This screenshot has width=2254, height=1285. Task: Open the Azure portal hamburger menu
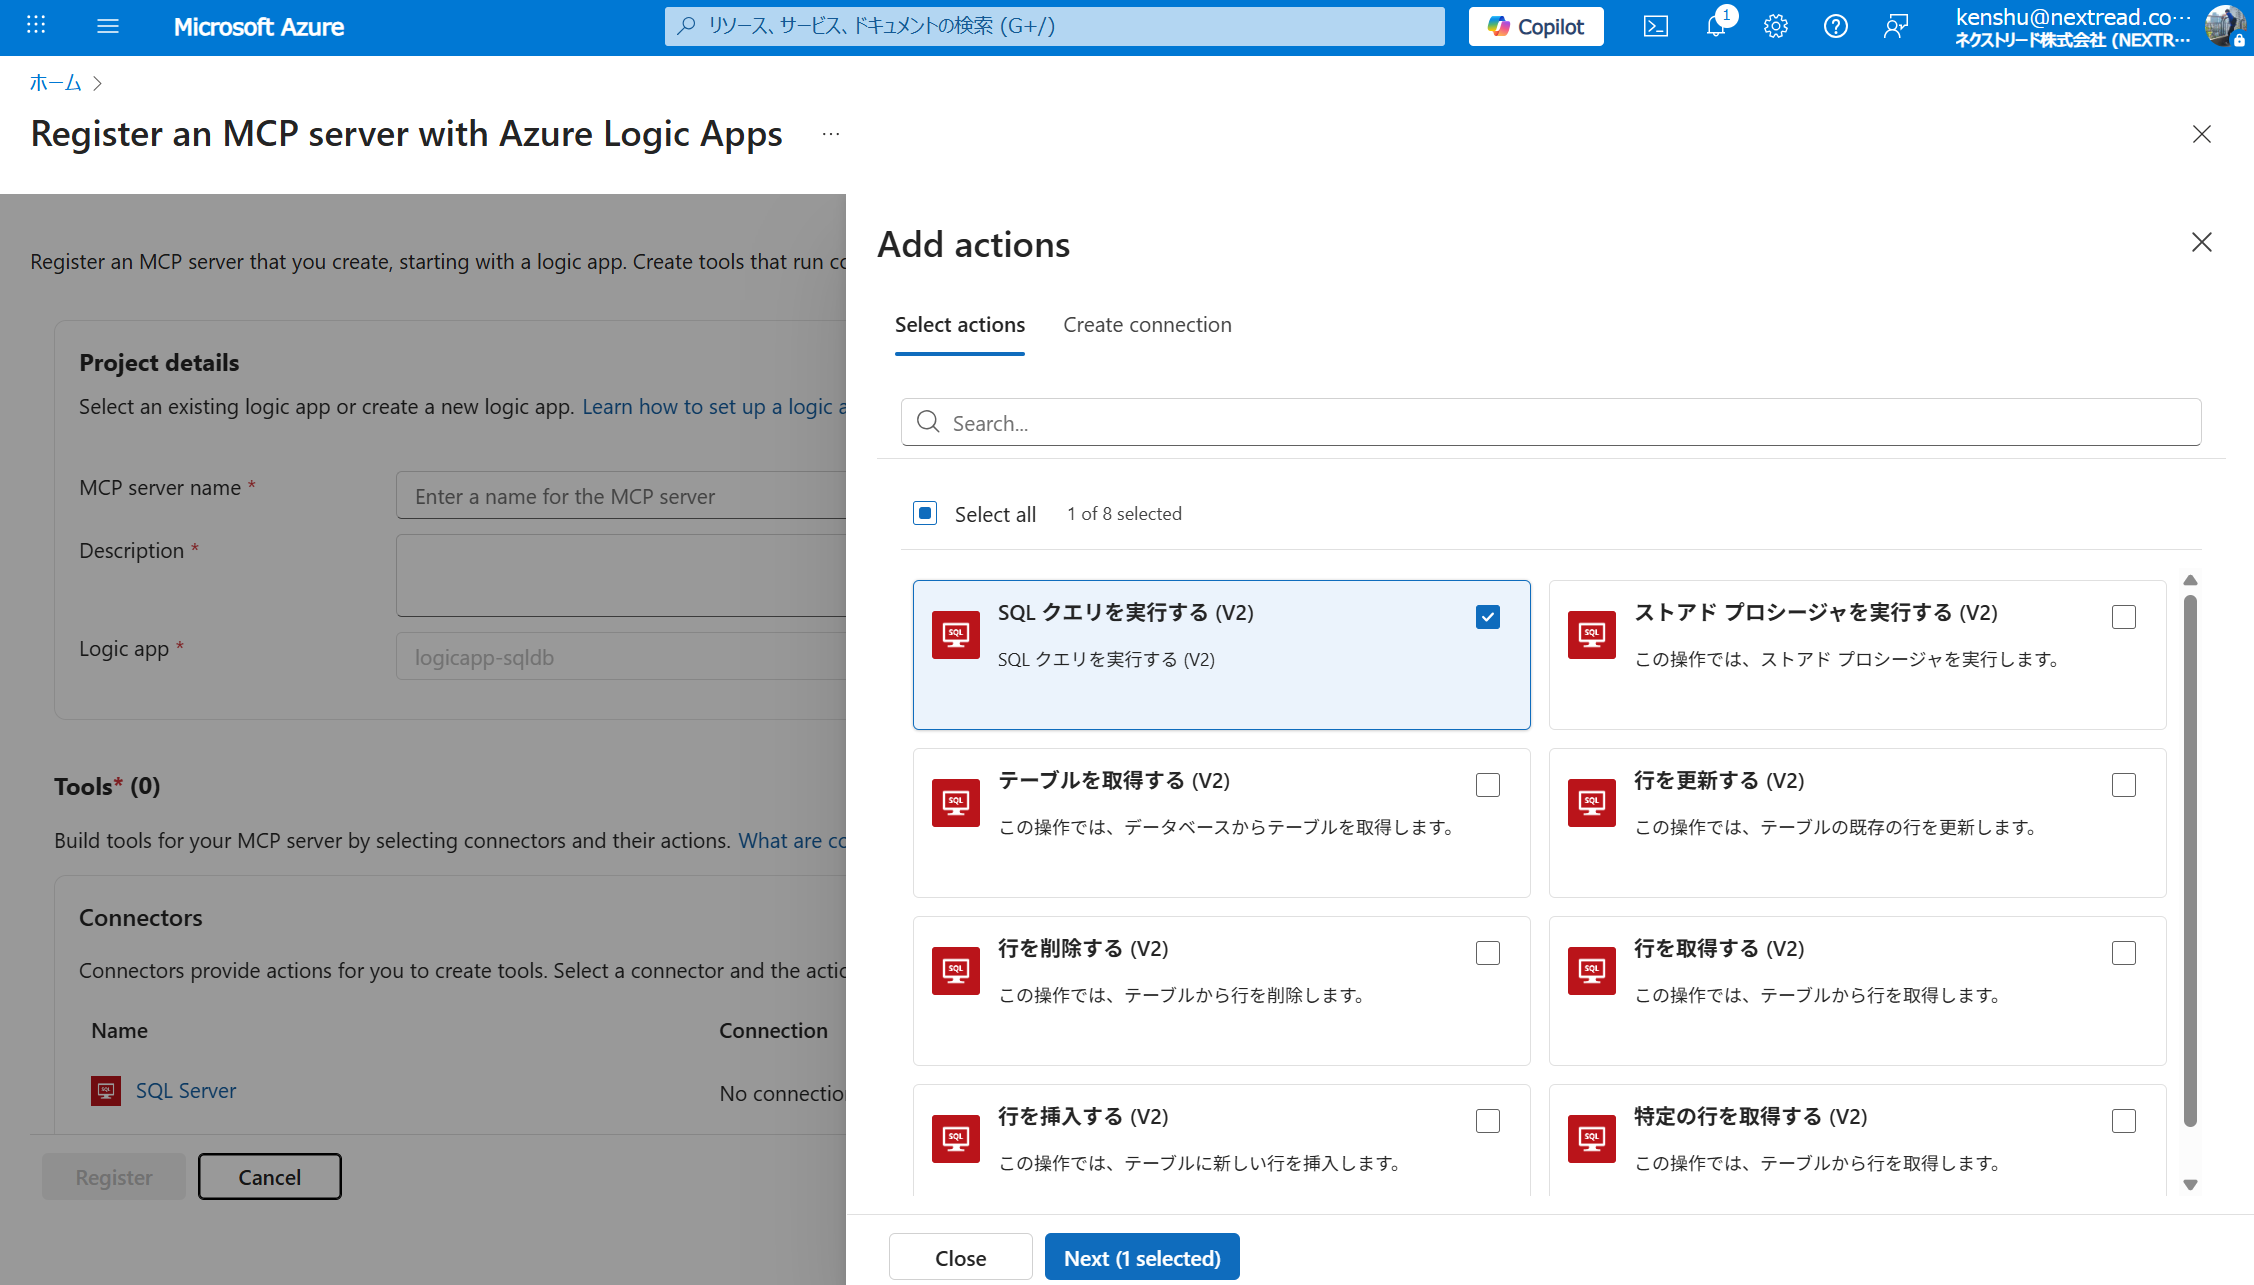tap(108, 27)
